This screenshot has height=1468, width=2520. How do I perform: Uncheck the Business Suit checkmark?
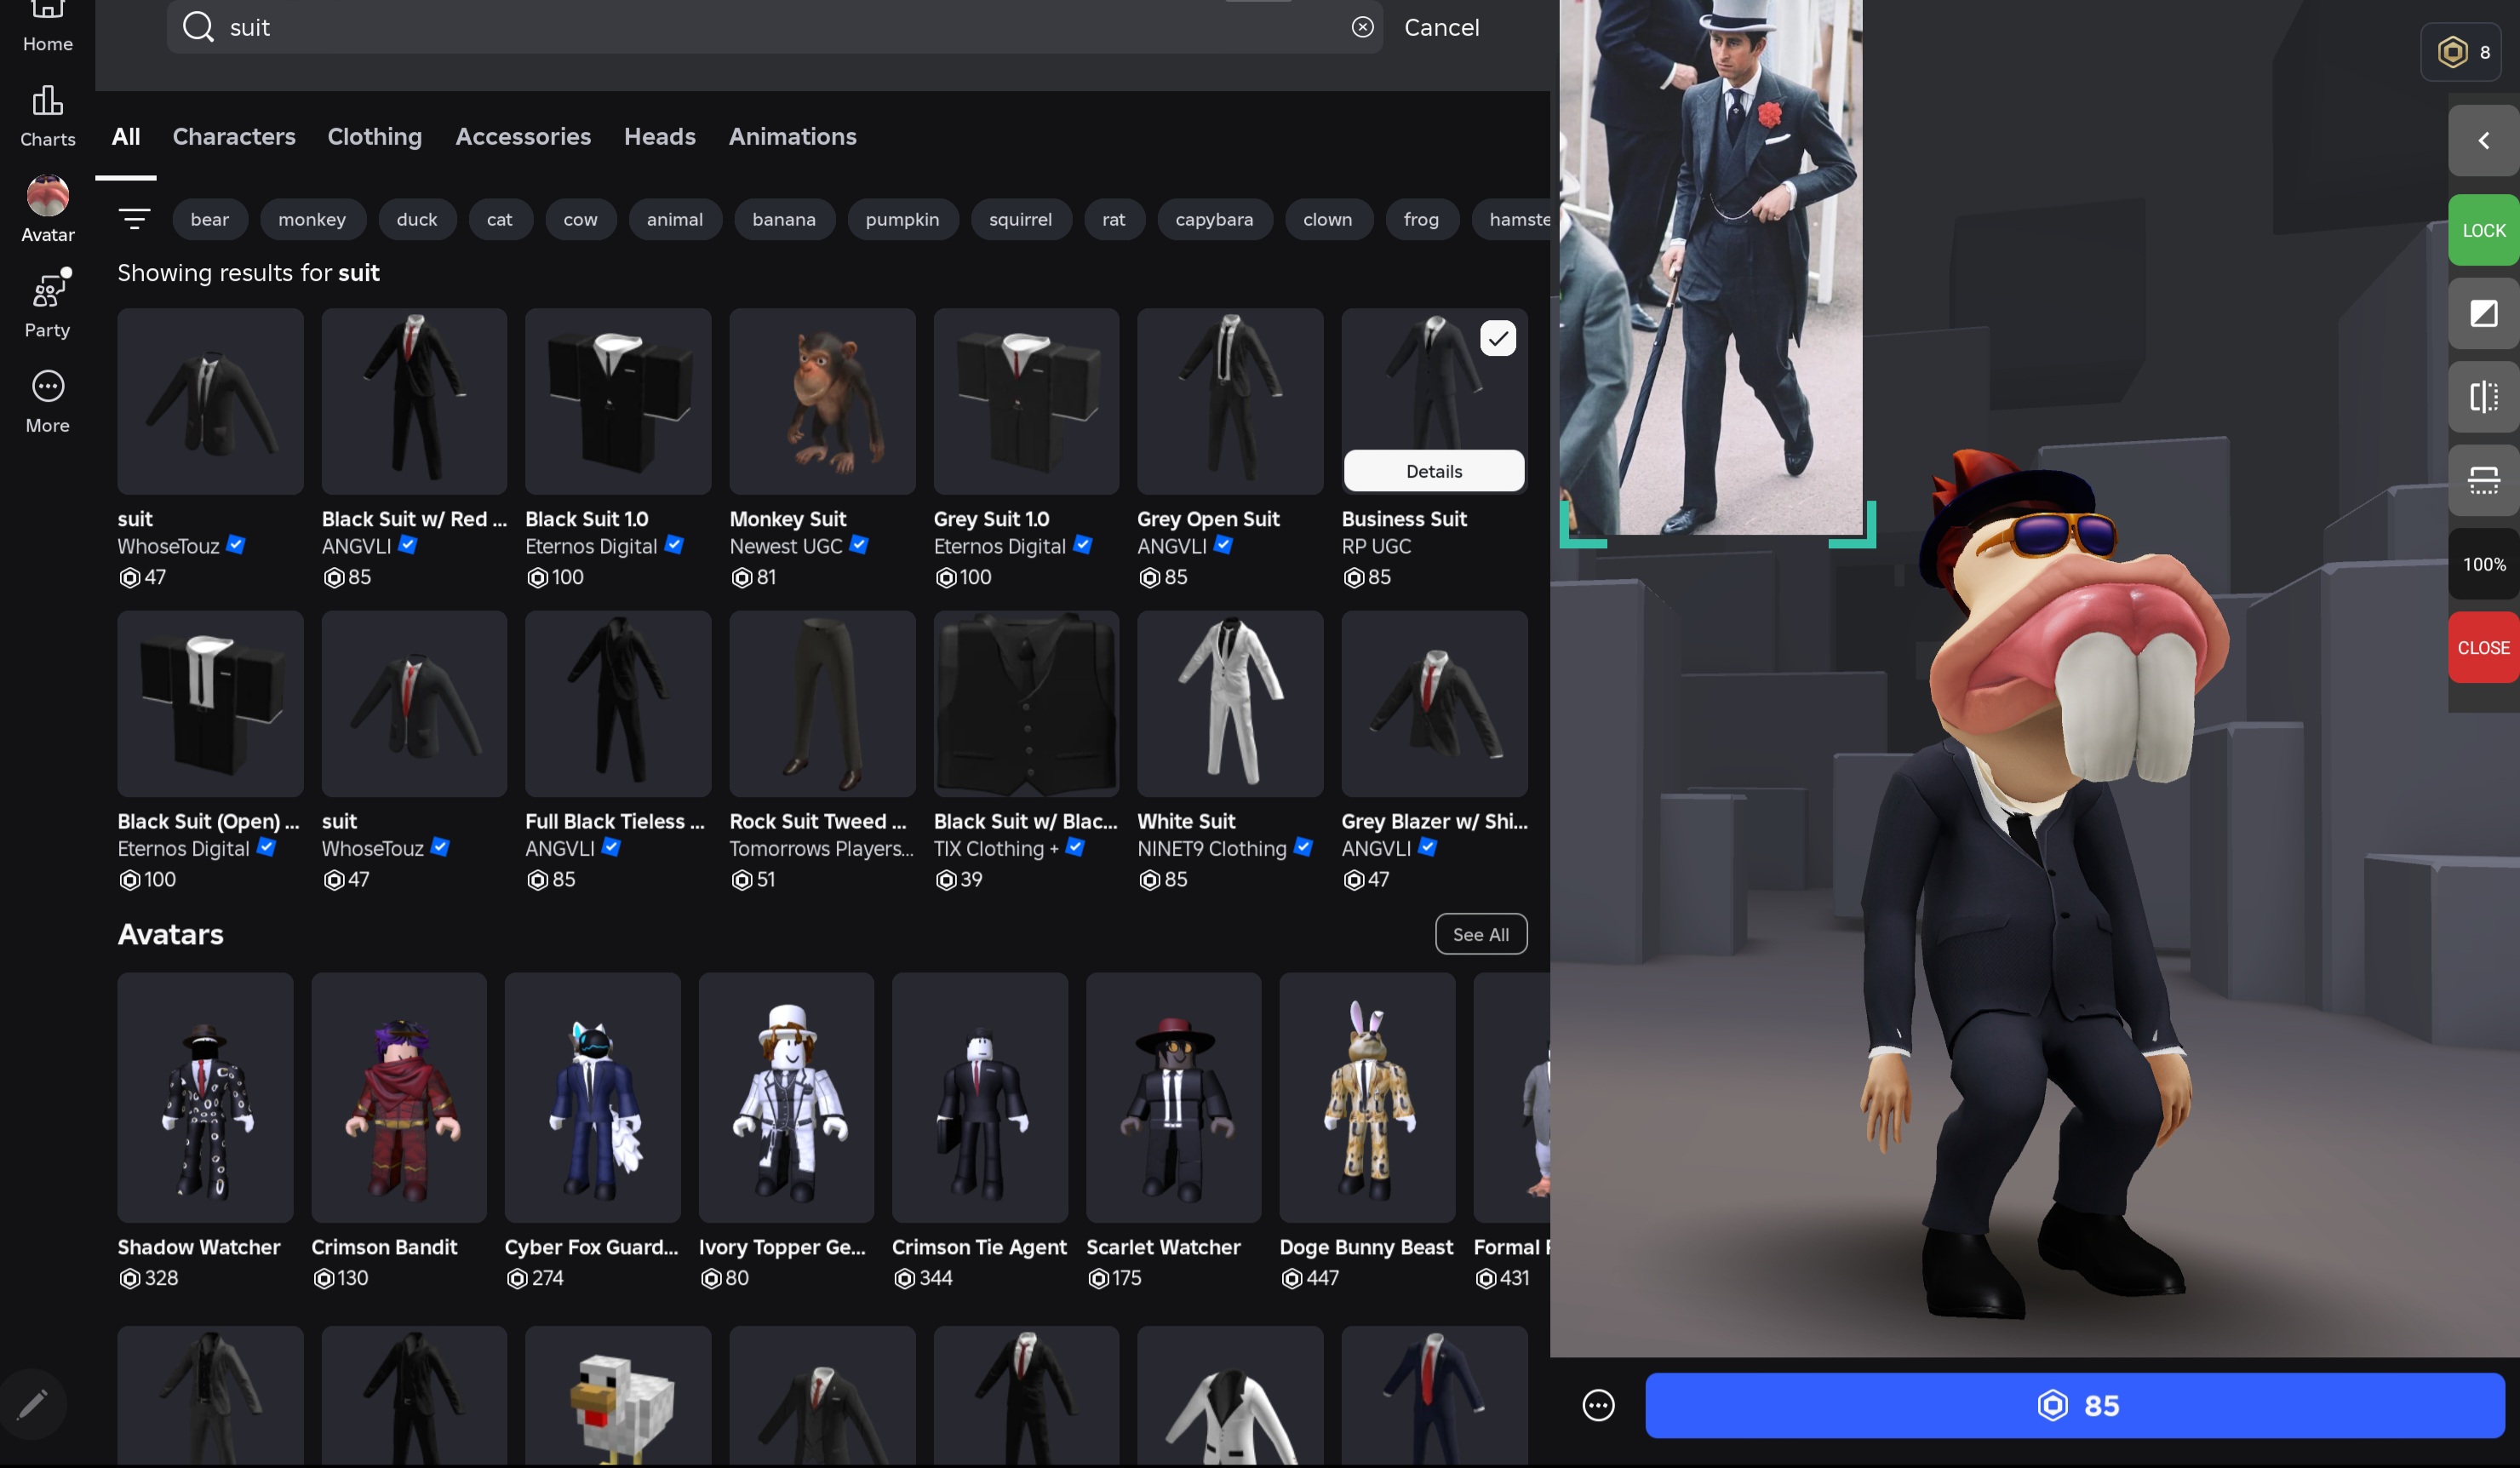1497,339
